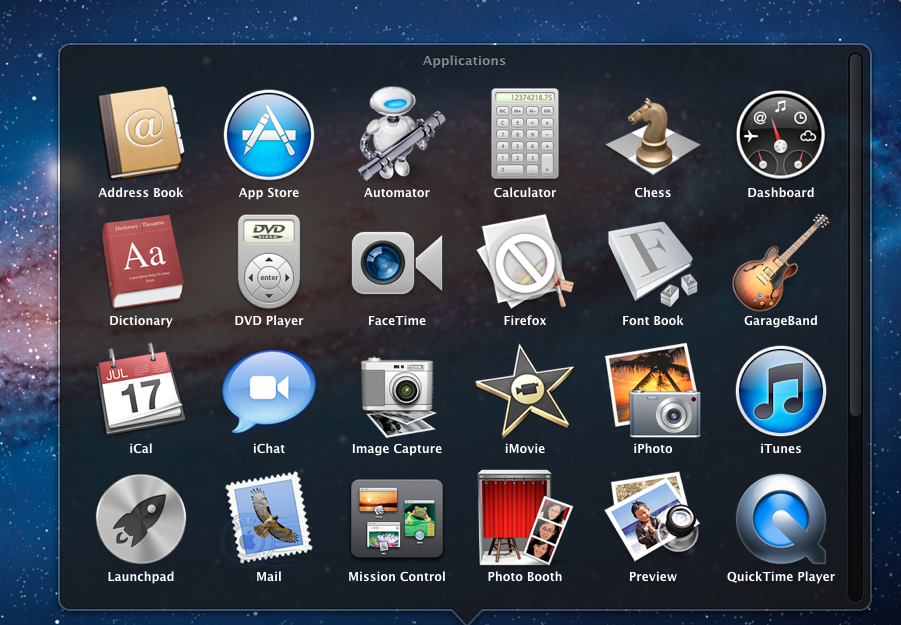901x625 pixels.
Task: Click the "QuickTime Player" label text
Action: click(780, 577)
